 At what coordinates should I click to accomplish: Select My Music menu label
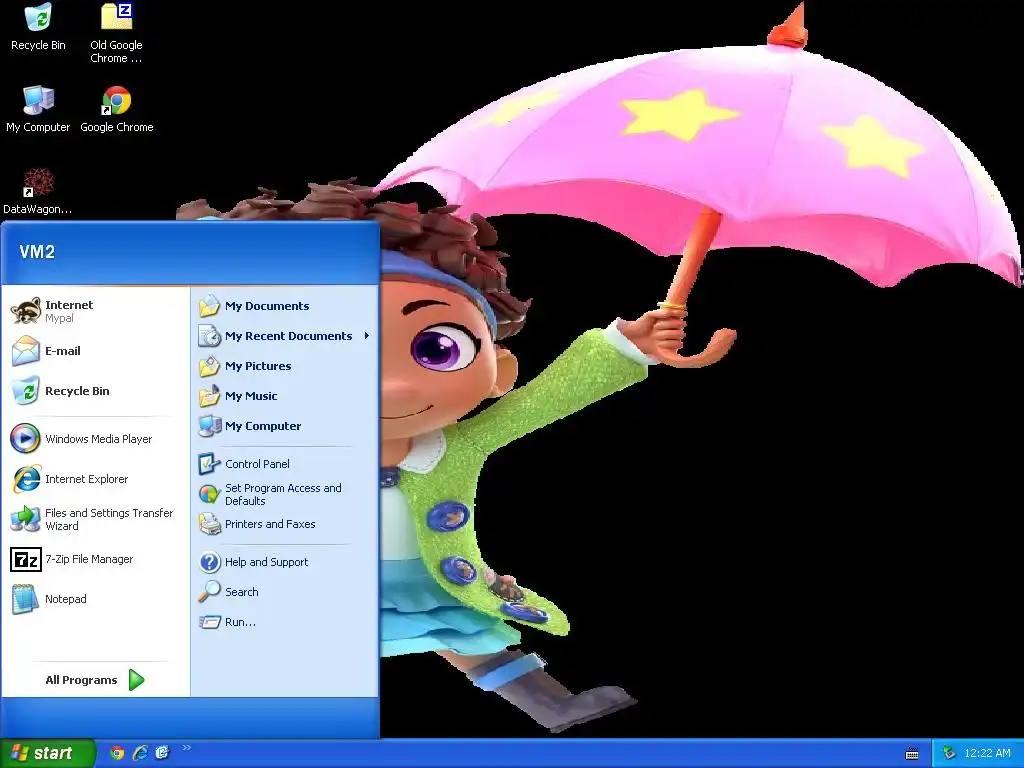[x=251, y=396]
